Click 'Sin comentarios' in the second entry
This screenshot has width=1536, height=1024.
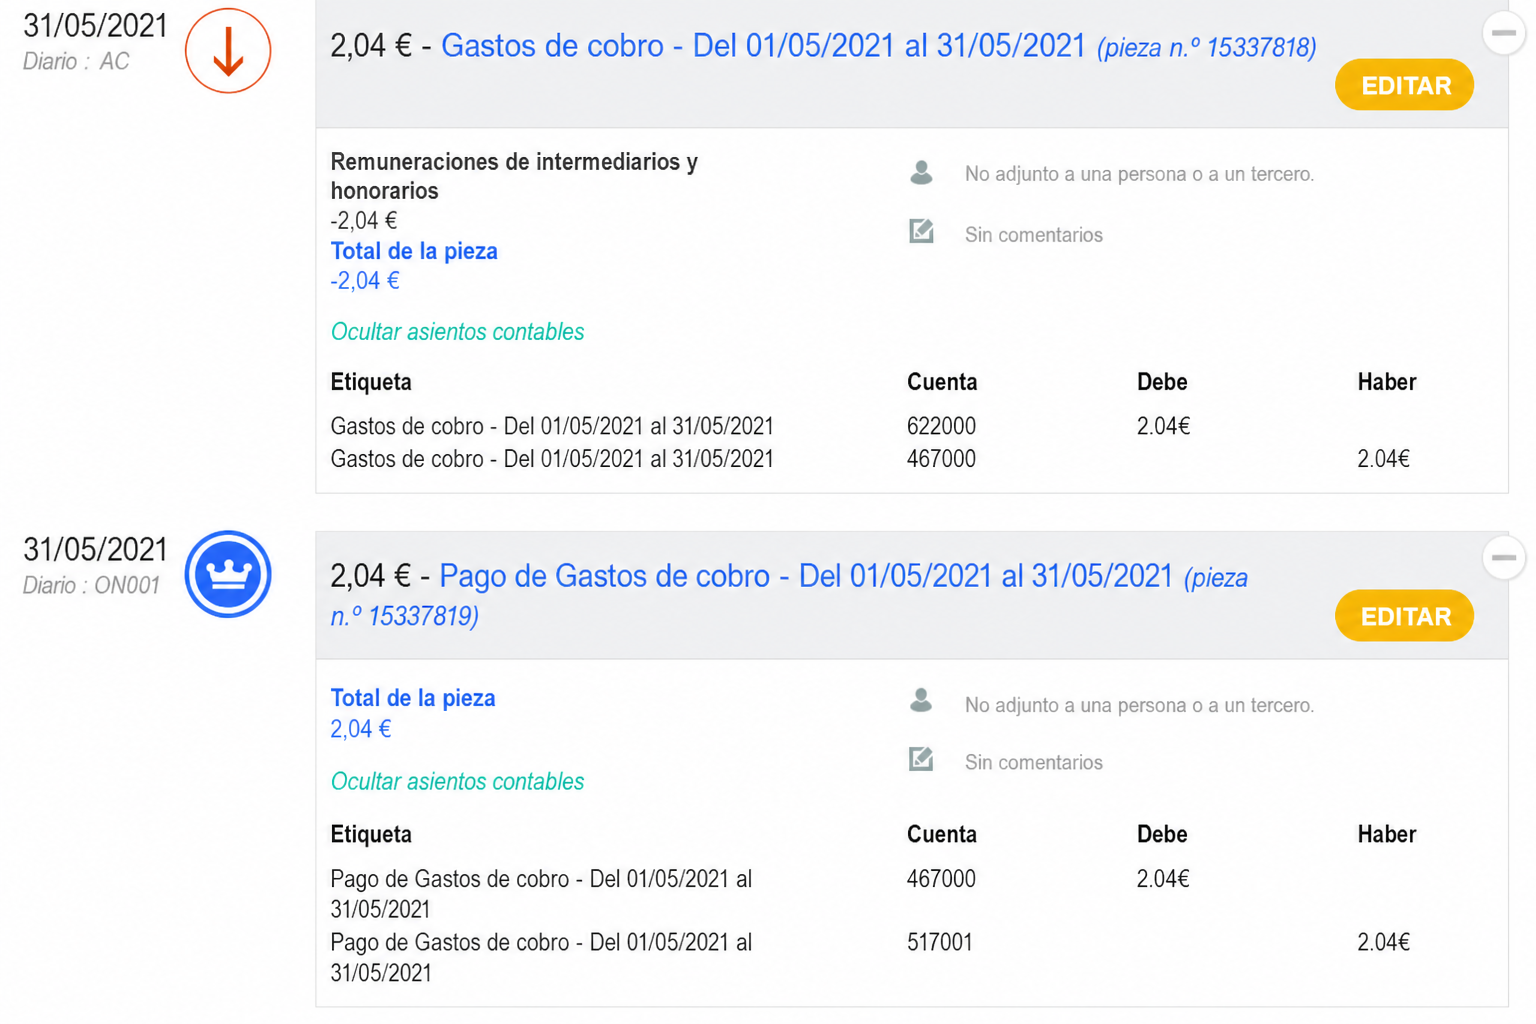tap(1033, 762)
